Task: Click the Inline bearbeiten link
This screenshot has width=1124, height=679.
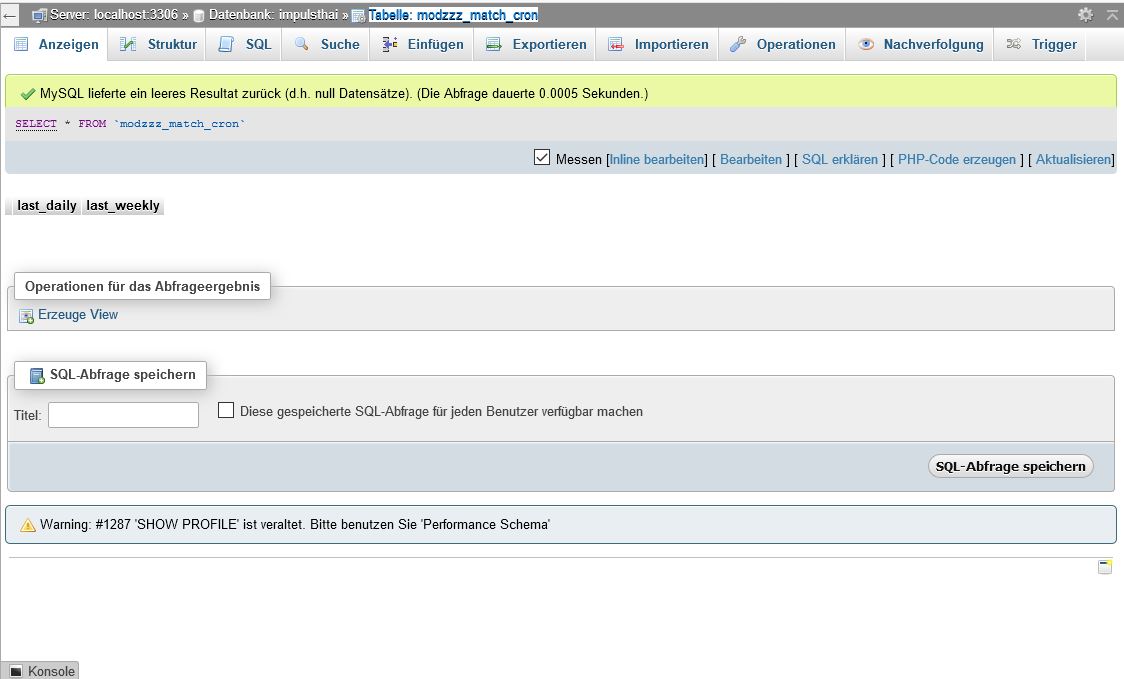Action: (657, 159)
